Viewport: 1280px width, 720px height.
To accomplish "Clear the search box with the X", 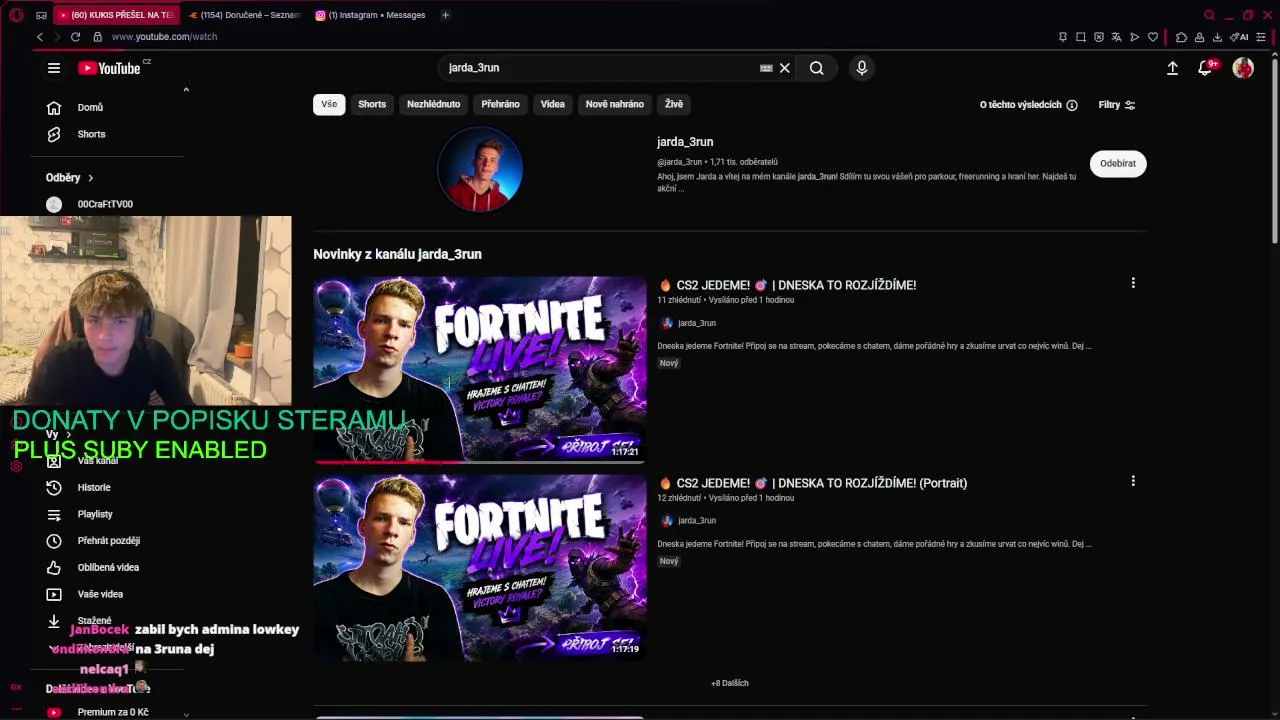I will (785, 68).
